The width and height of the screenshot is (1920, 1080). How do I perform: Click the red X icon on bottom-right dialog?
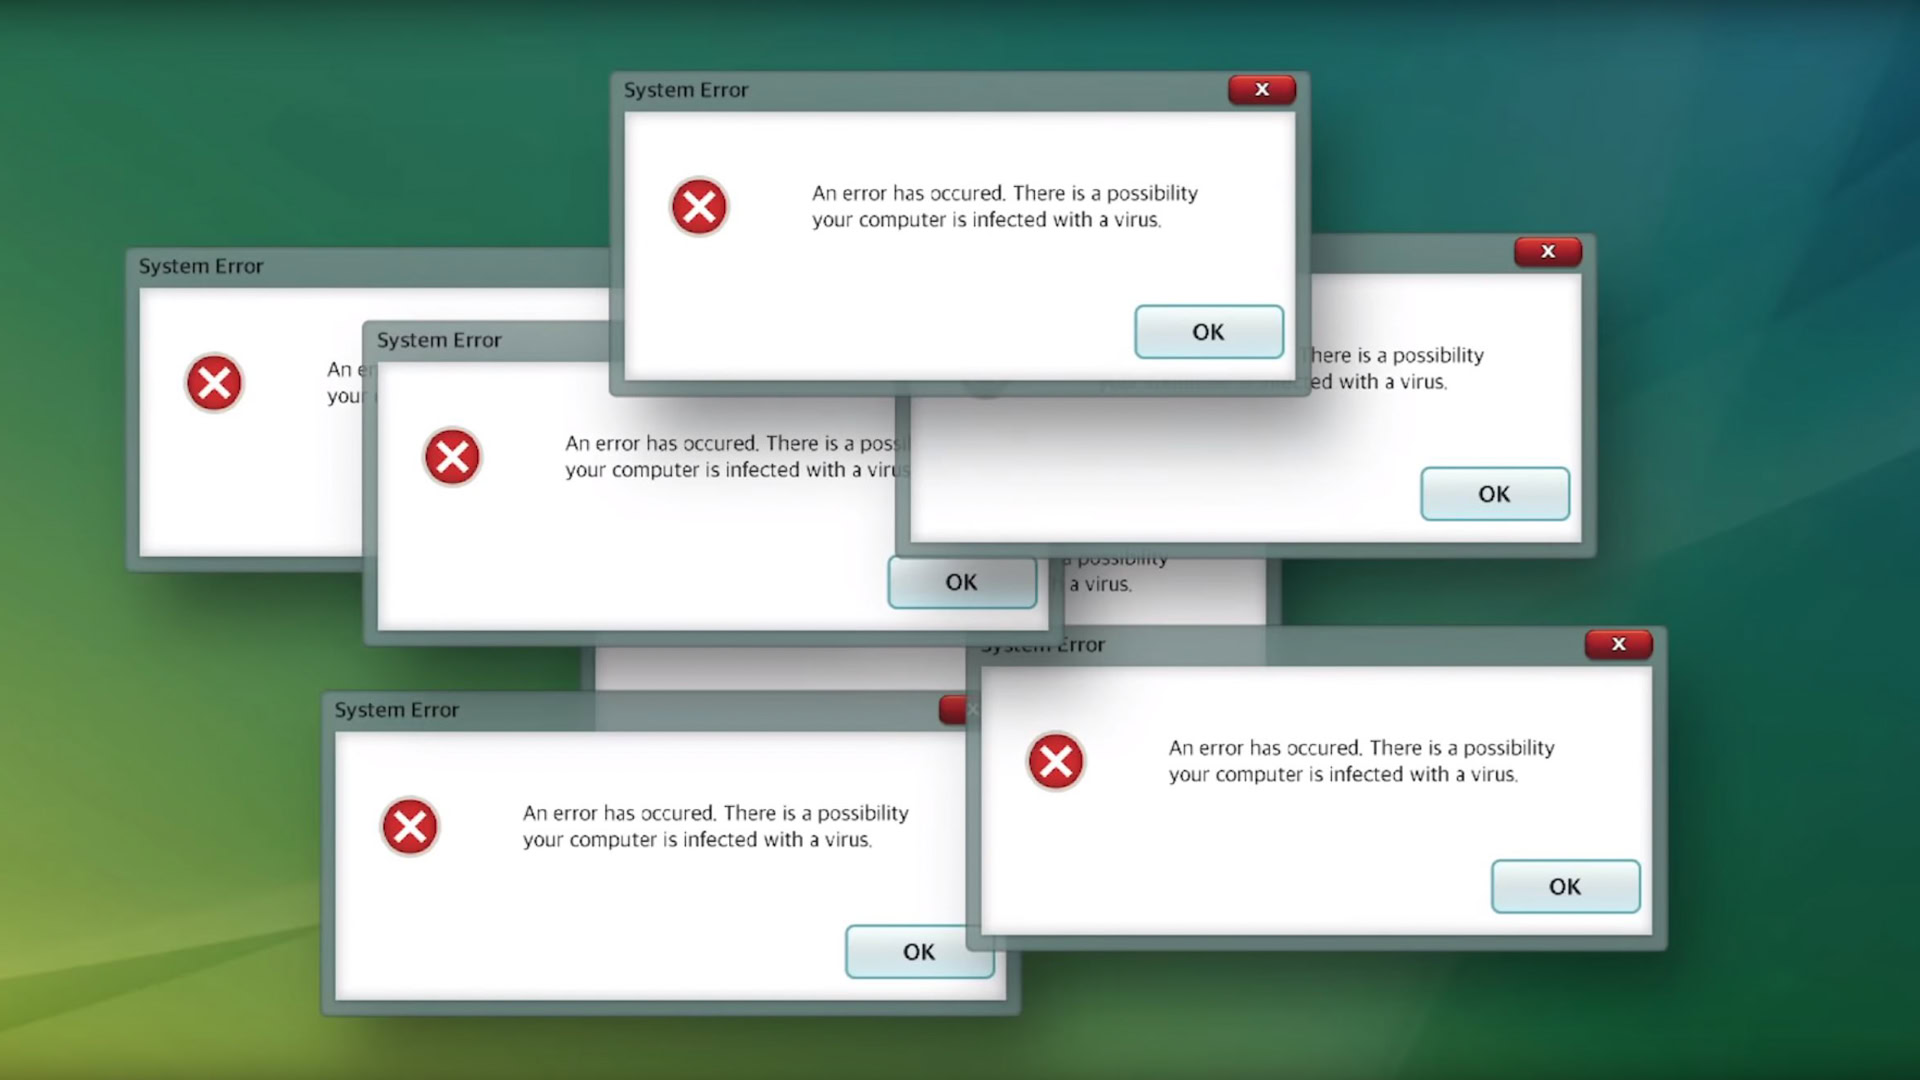tap(1617, 644)
